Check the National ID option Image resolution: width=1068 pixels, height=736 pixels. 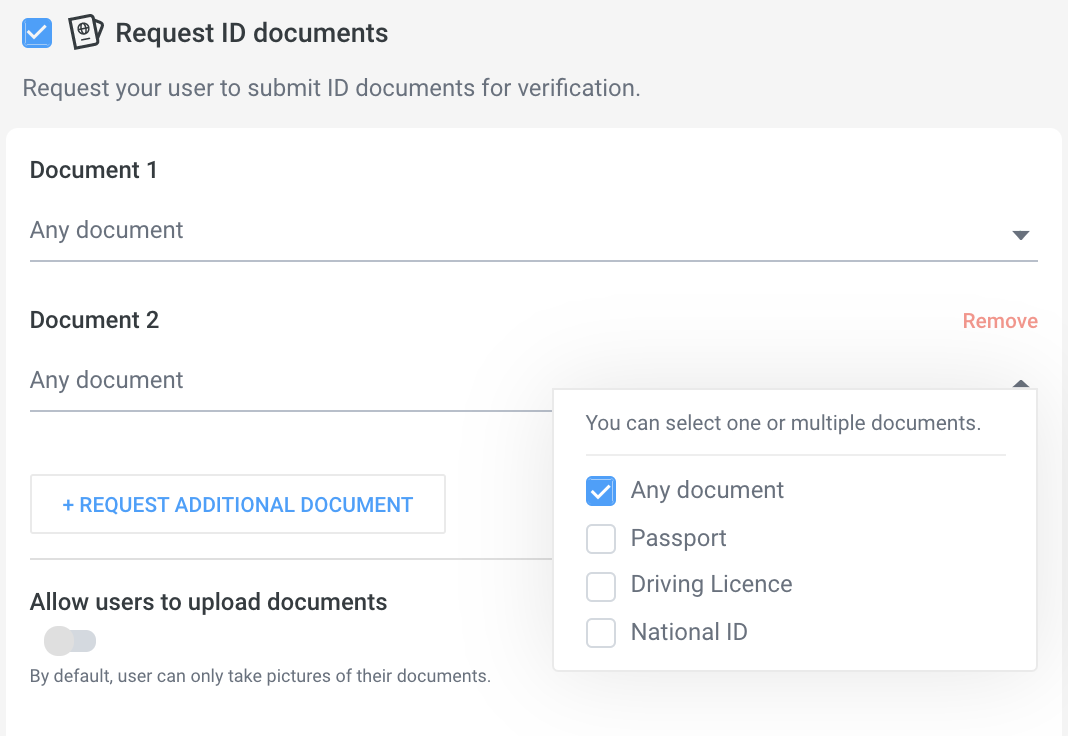point(601,633)
